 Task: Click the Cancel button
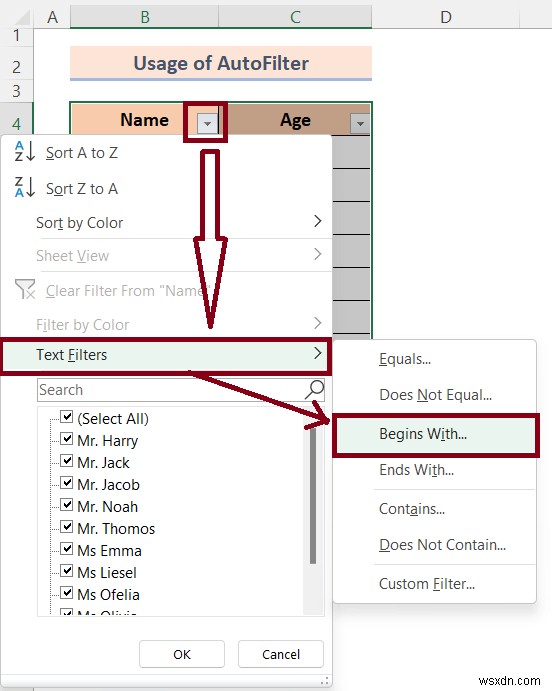point(281,654)
